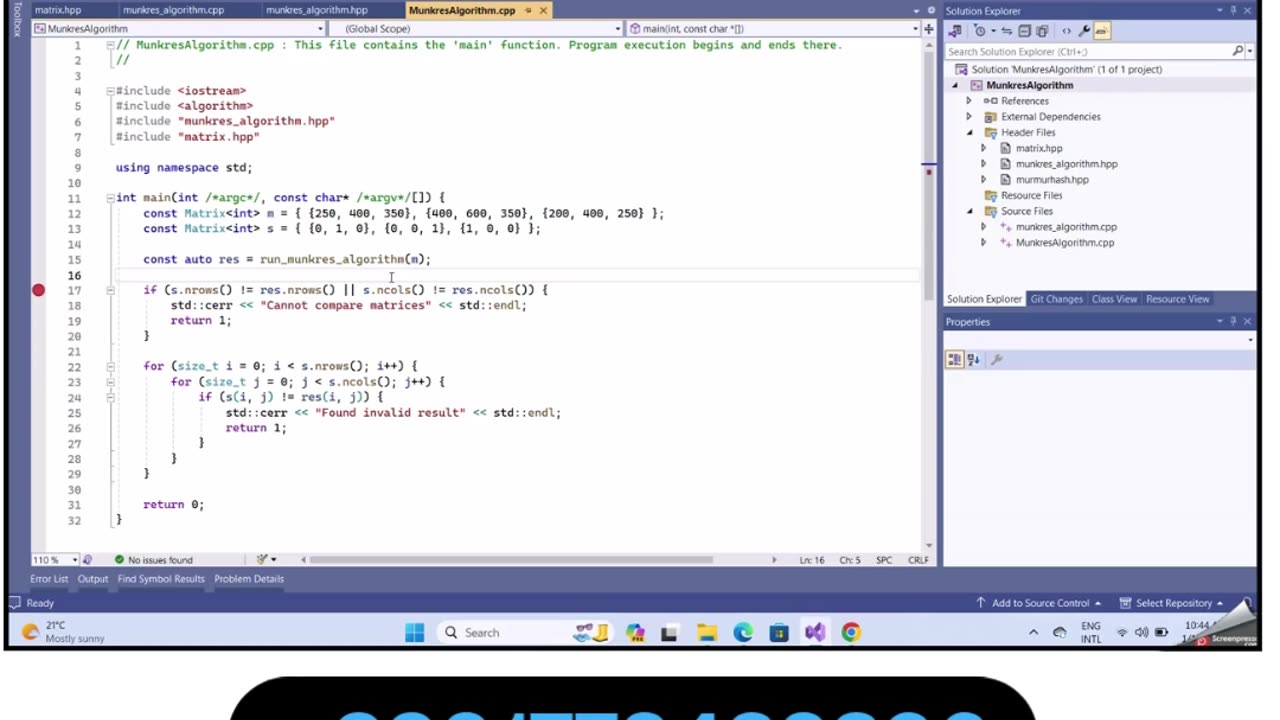The width and height of the screenshot is (1280, 720).
Task: Open the Output tab
Action: [x=92, y=579]
